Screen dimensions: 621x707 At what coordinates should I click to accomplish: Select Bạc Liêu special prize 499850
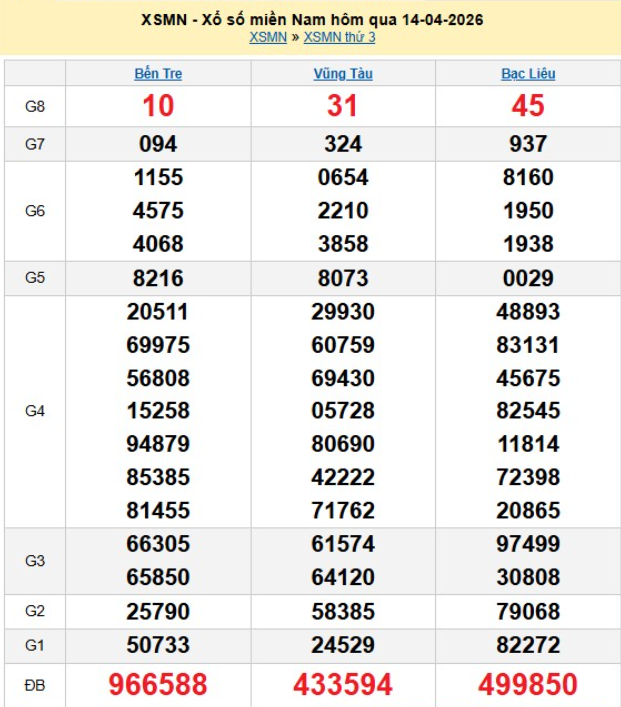527,684
